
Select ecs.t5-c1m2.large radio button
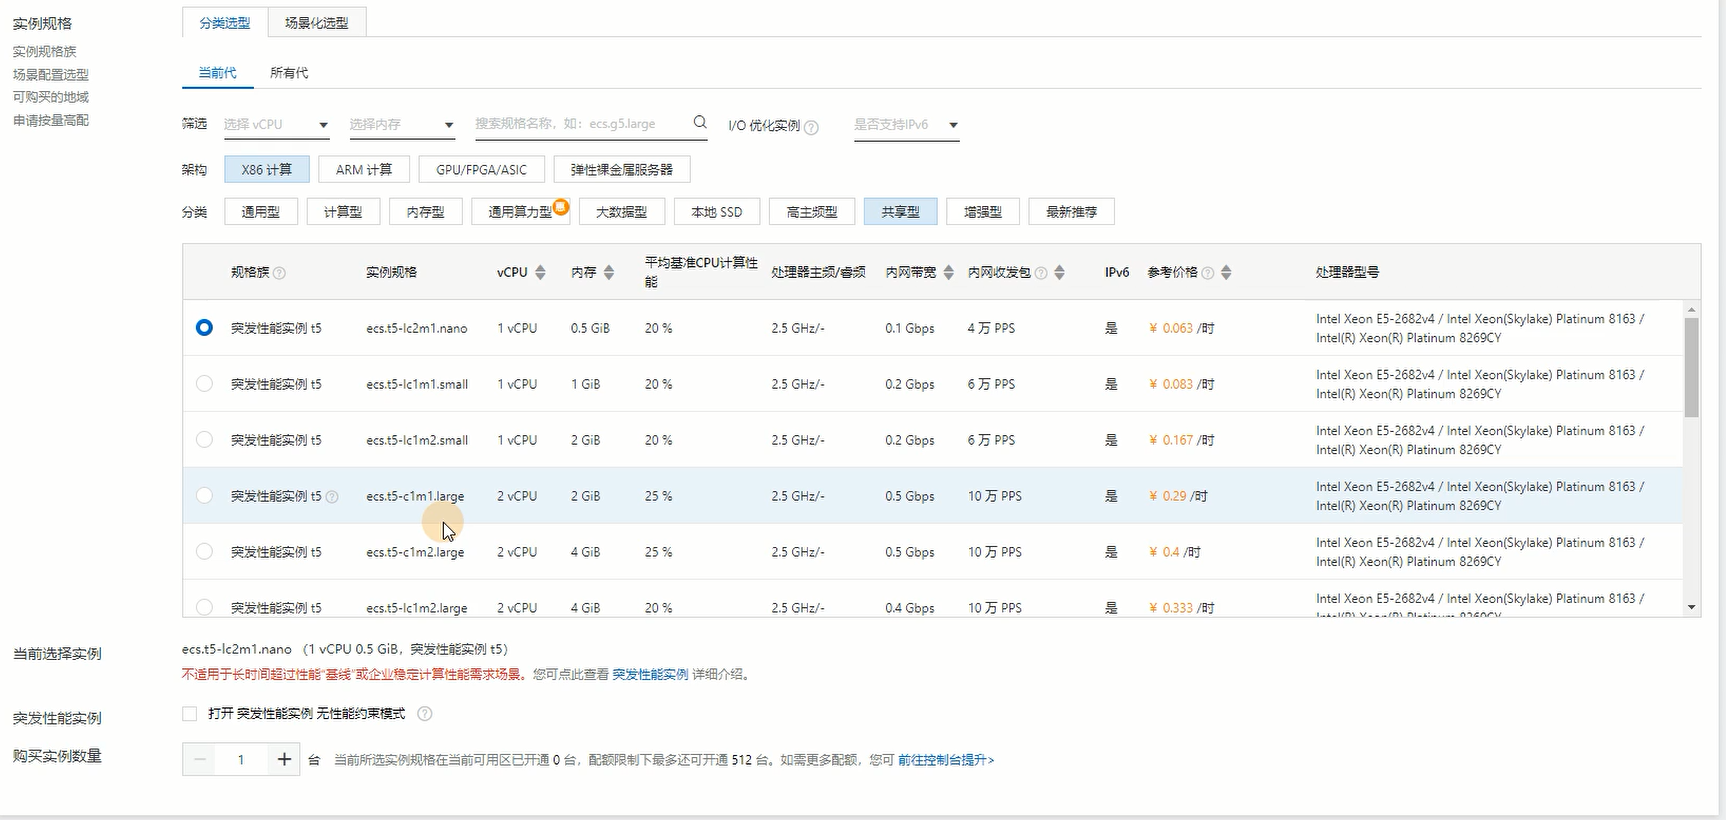204,551
